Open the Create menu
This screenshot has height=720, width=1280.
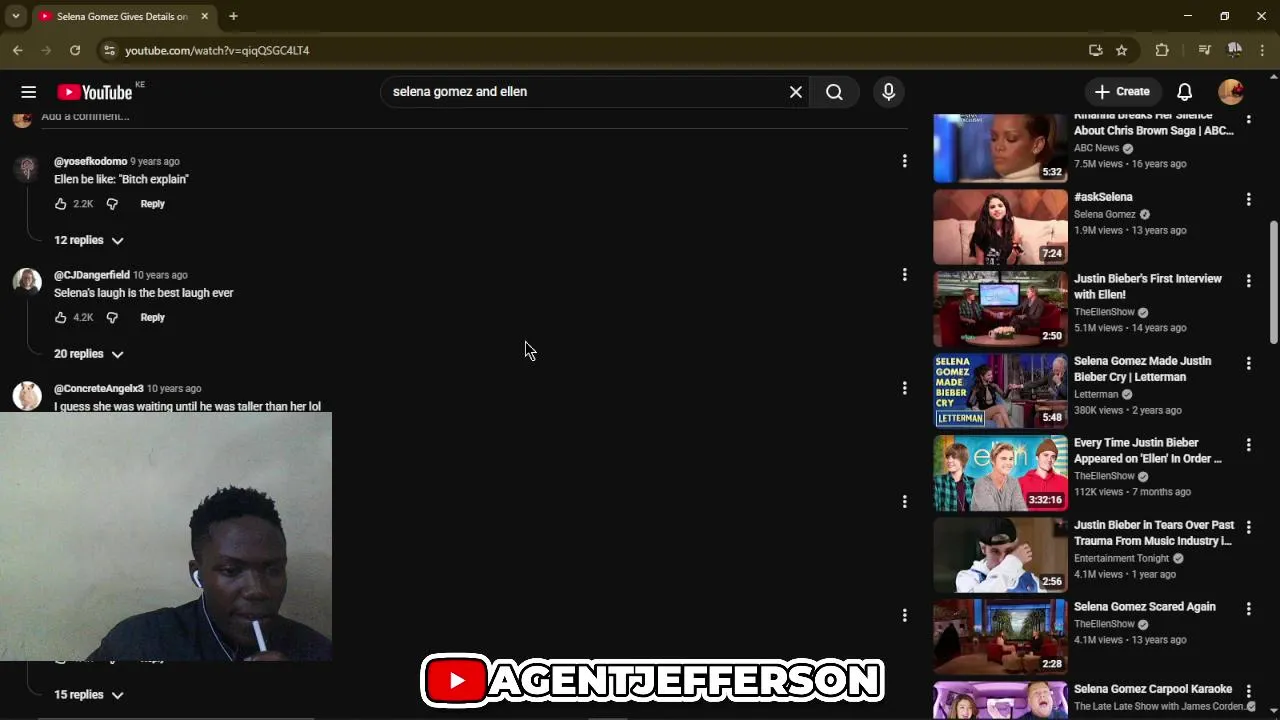(1122, 91)
